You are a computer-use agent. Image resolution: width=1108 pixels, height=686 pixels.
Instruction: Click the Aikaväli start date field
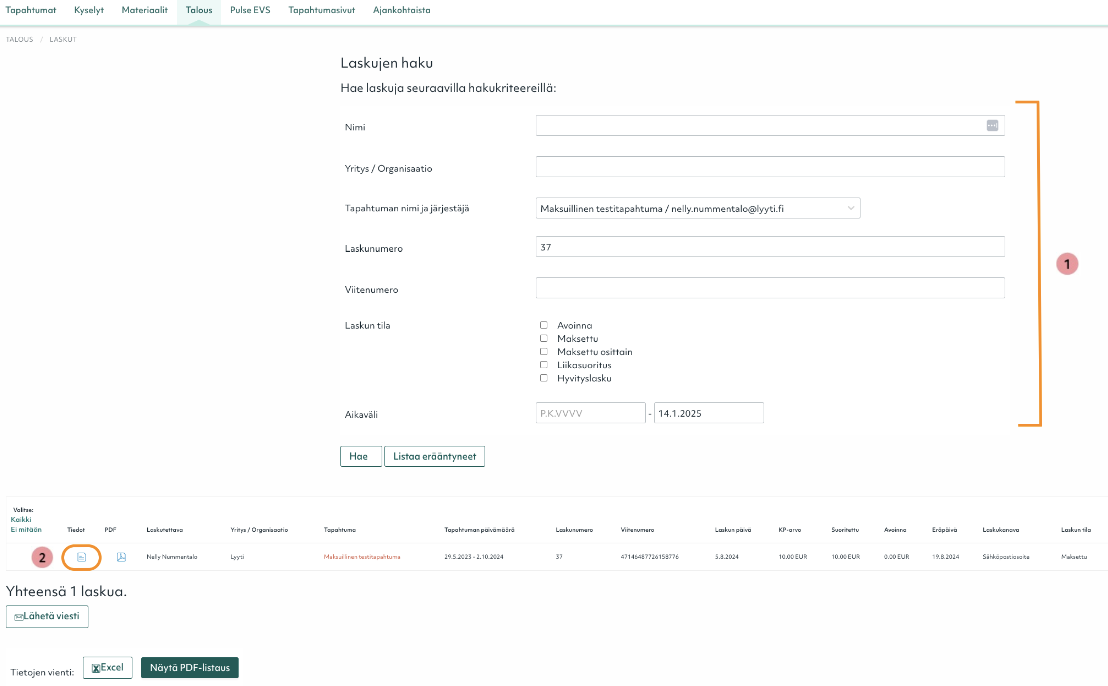tap(591, 413)
